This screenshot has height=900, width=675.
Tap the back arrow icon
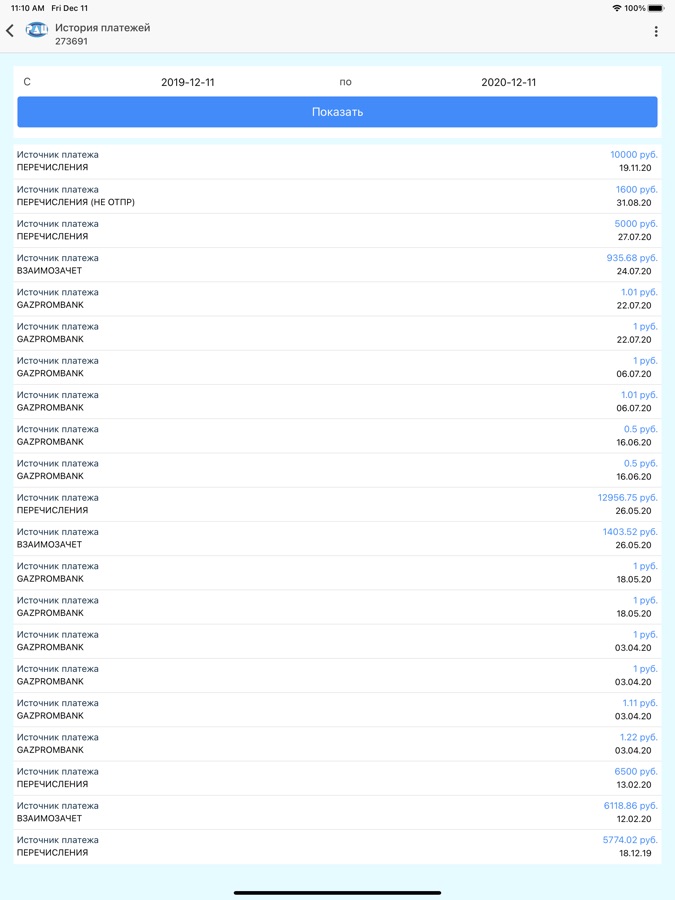pyautogui.click(x=11, y=31)
